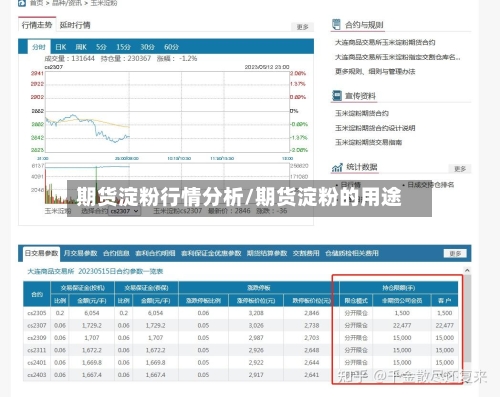Click the 最新价：2846 text

coord(229,211)
